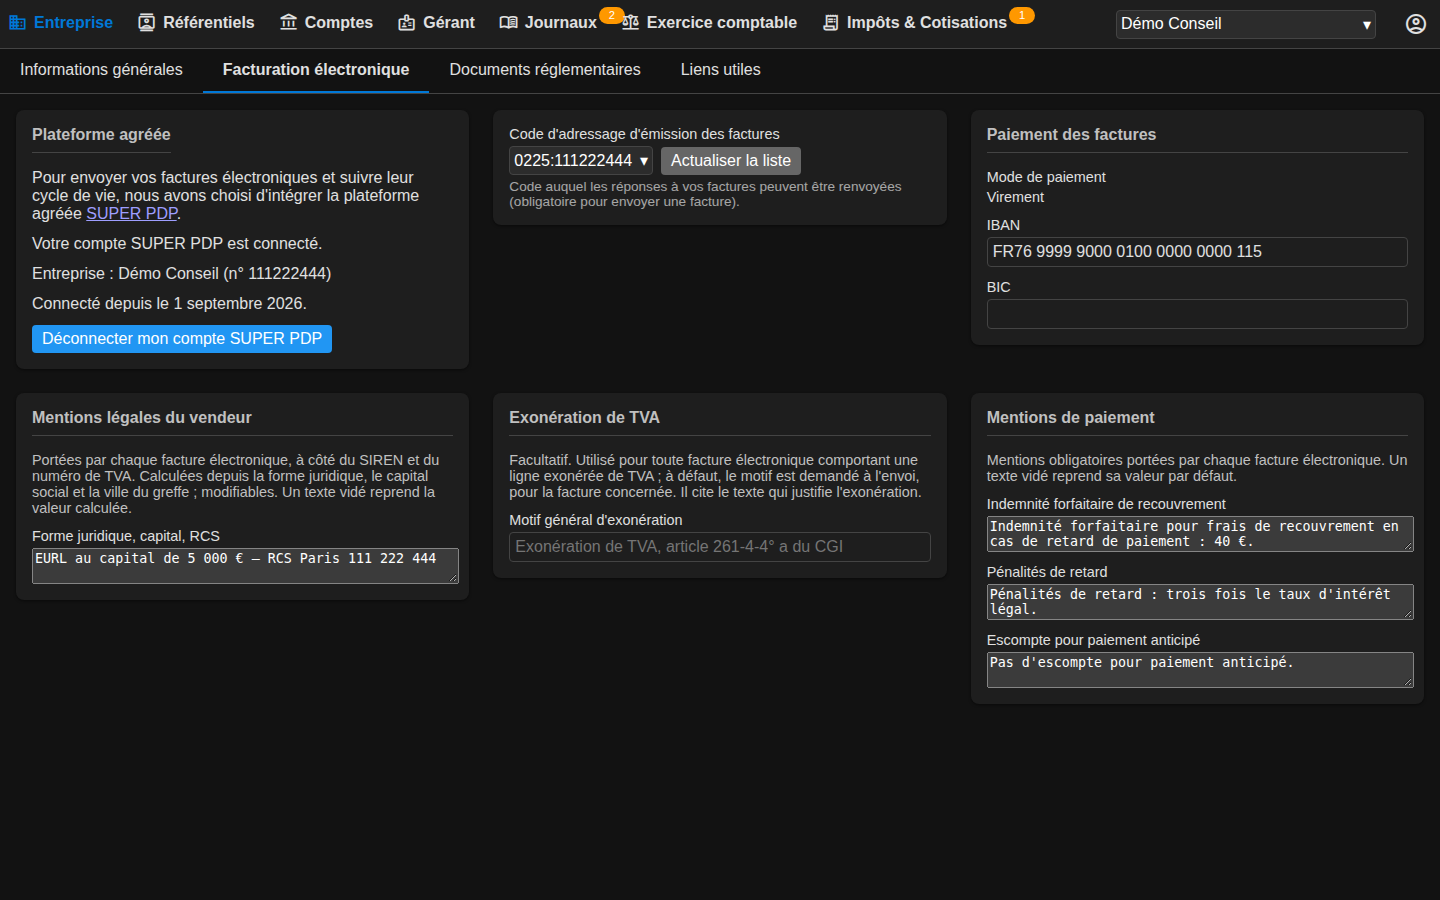This screenshot has height=900, width=1440.
Task: Edit the Pénalités de retard textarea
Action: coord(1200,602)
